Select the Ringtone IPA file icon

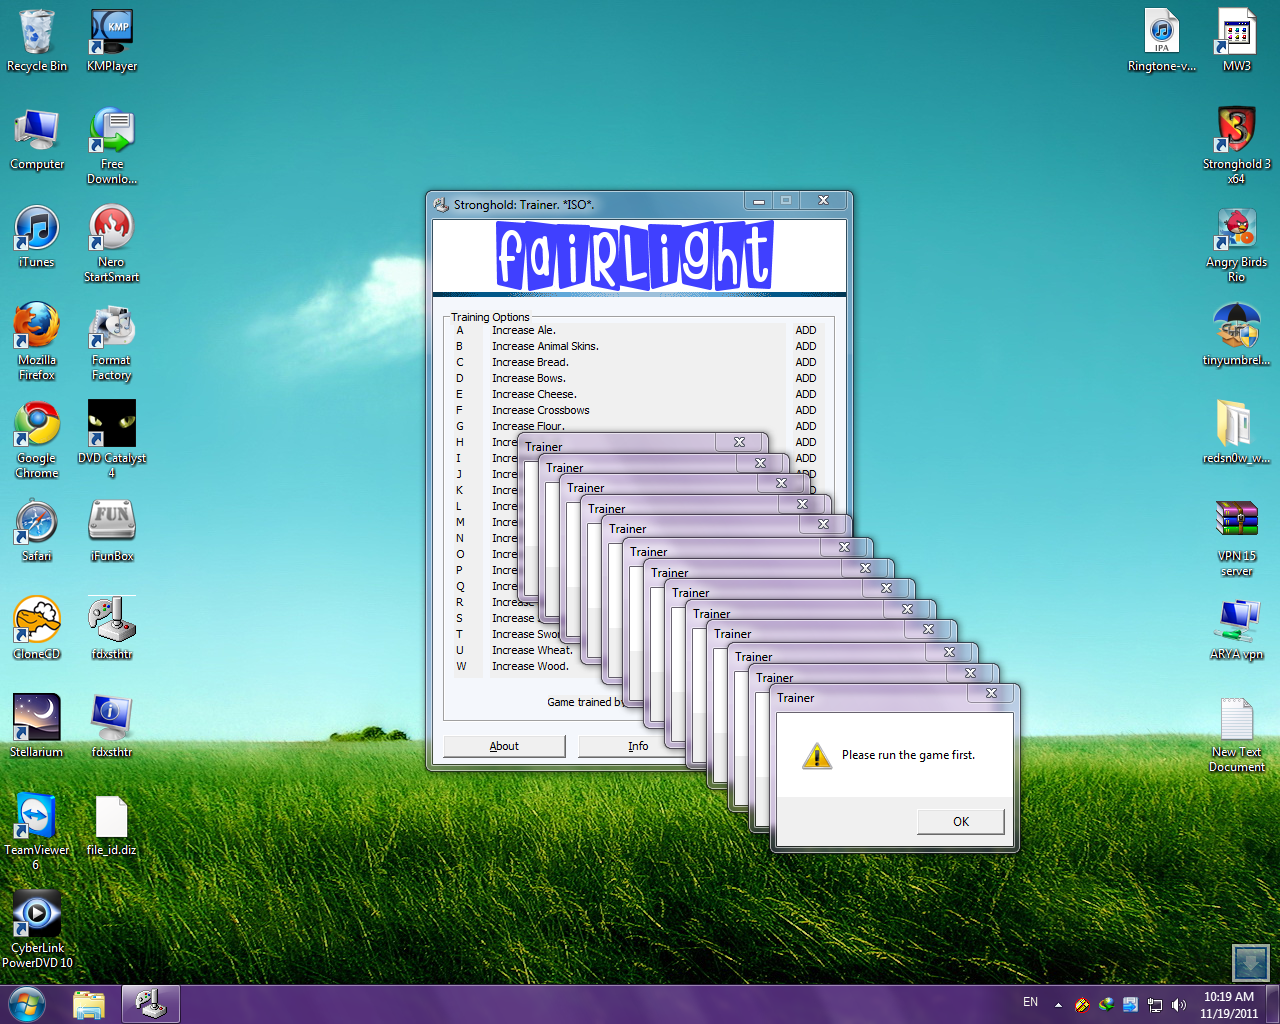pos(1162,40)
